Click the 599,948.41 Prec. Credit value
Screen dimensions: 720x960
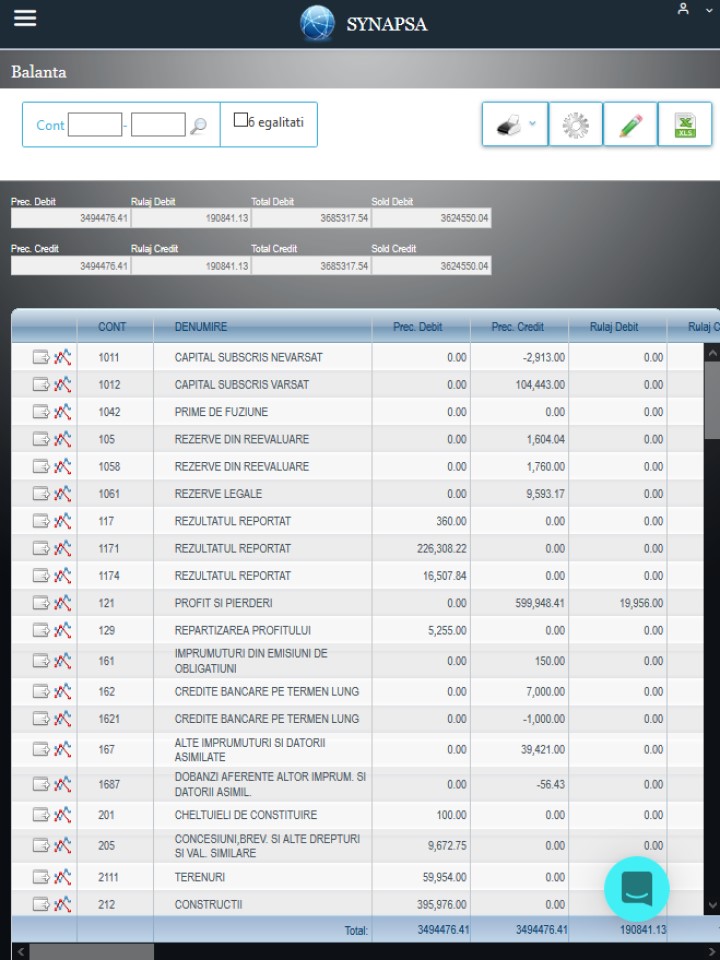pyautogui.click(x=540, y=603)
